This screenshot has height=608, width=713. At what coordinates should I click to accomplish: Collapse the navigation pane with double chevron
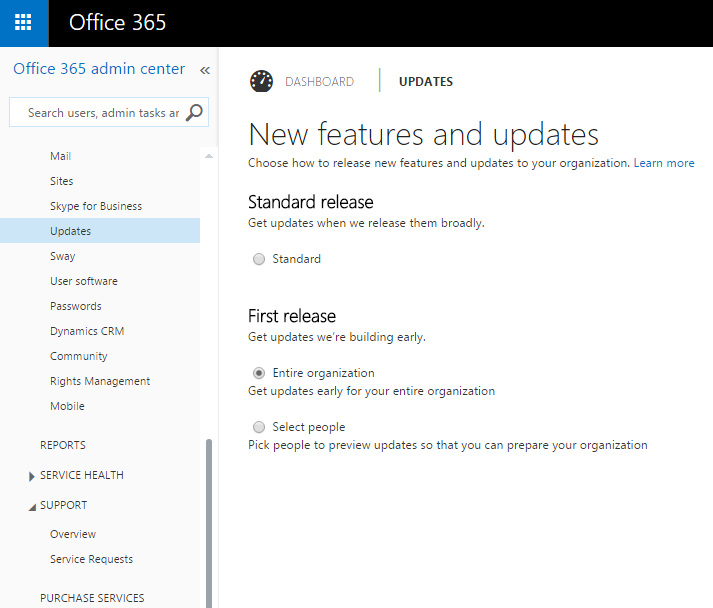tap(205, 70)
